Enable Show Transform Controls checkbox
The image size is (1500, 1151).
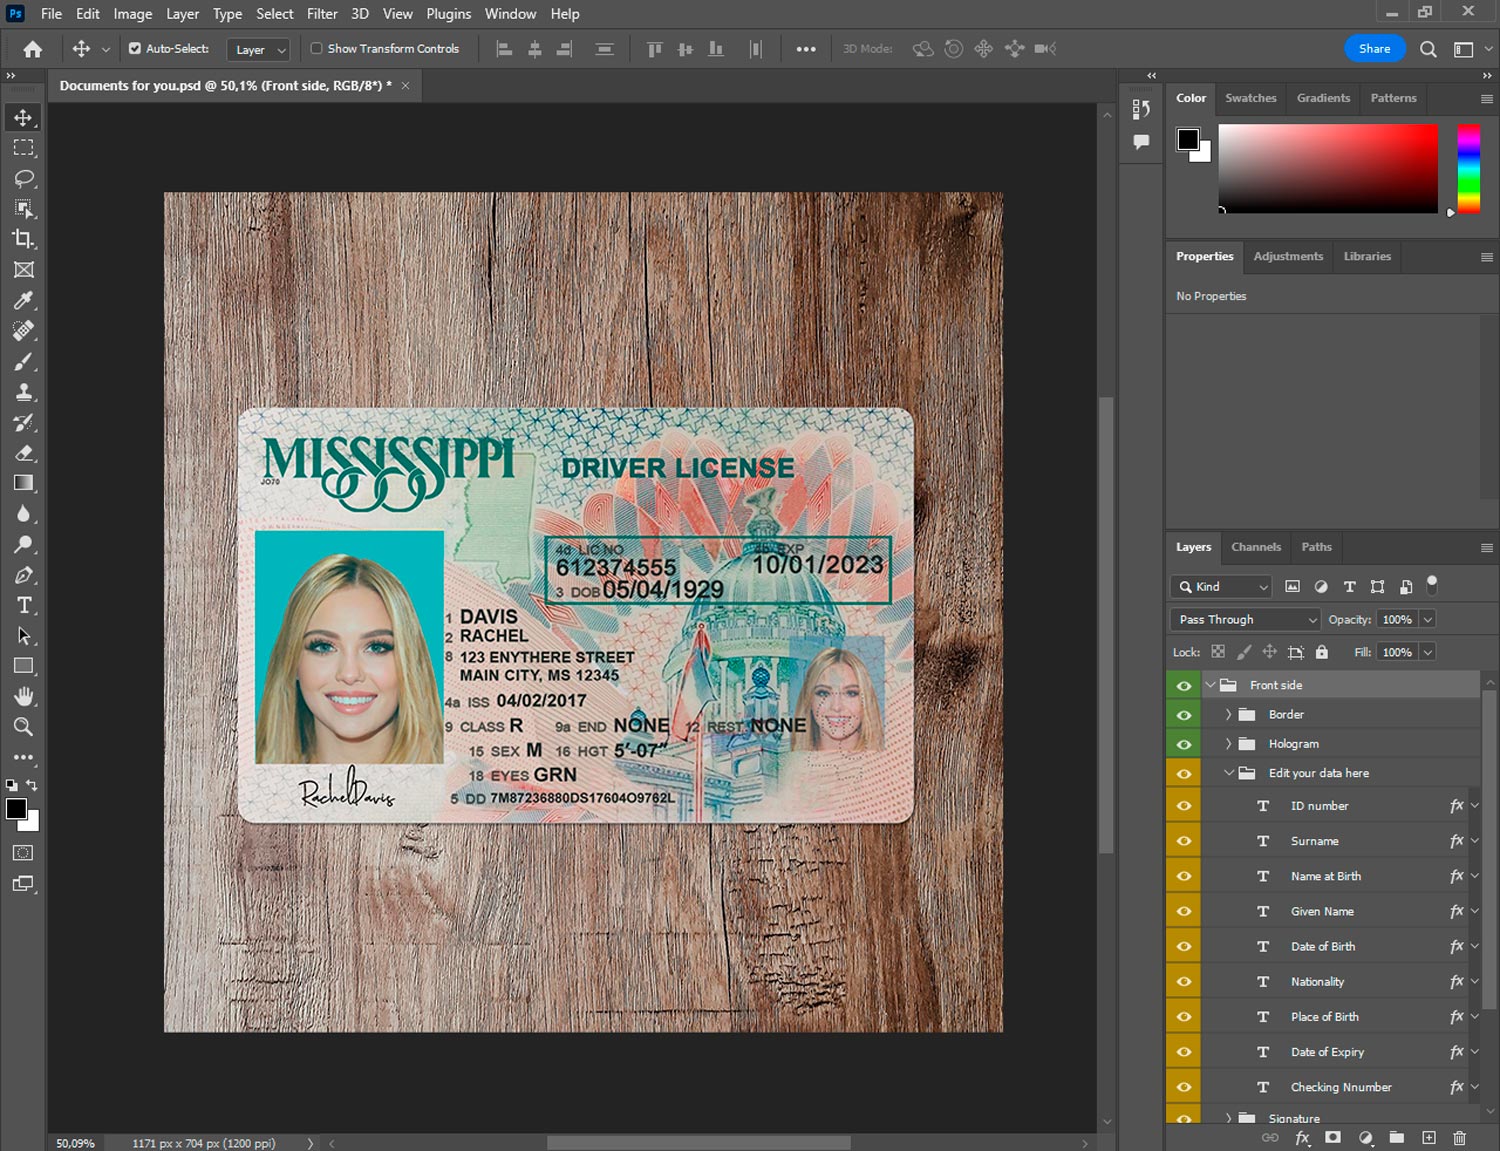coord(316,48)
